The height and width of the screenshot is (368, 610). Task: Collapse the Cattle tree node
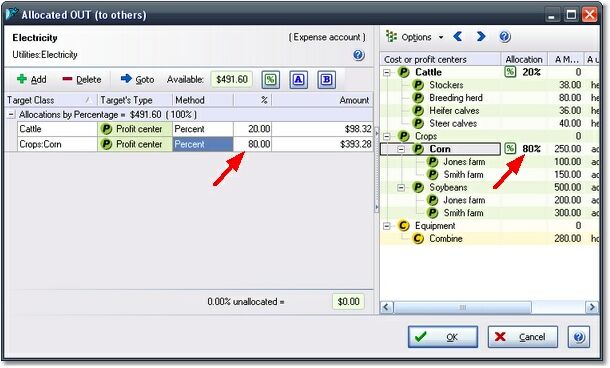click(x=387, y=72)
